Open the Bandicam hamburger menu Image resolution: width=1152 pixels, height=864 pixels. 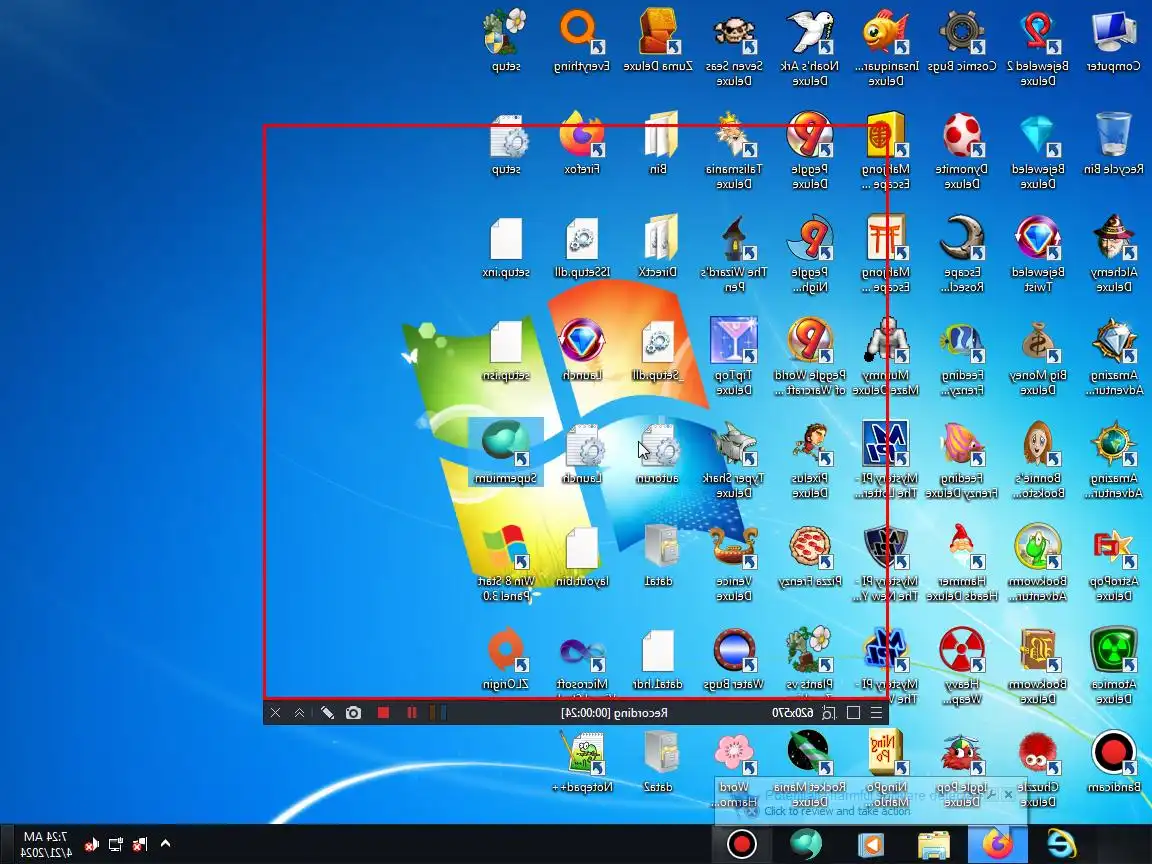tap(876, 713)
